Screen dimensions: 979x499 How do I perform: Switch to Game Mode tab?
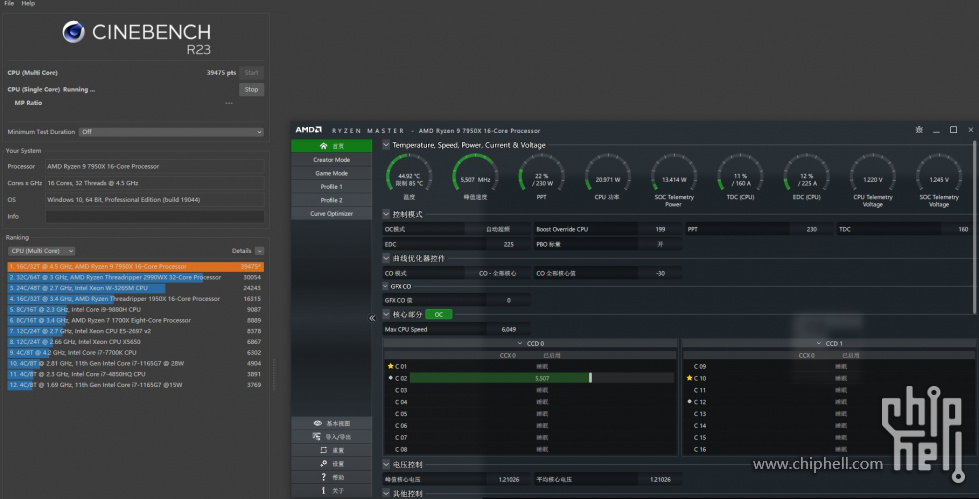(x=331, y=173)
